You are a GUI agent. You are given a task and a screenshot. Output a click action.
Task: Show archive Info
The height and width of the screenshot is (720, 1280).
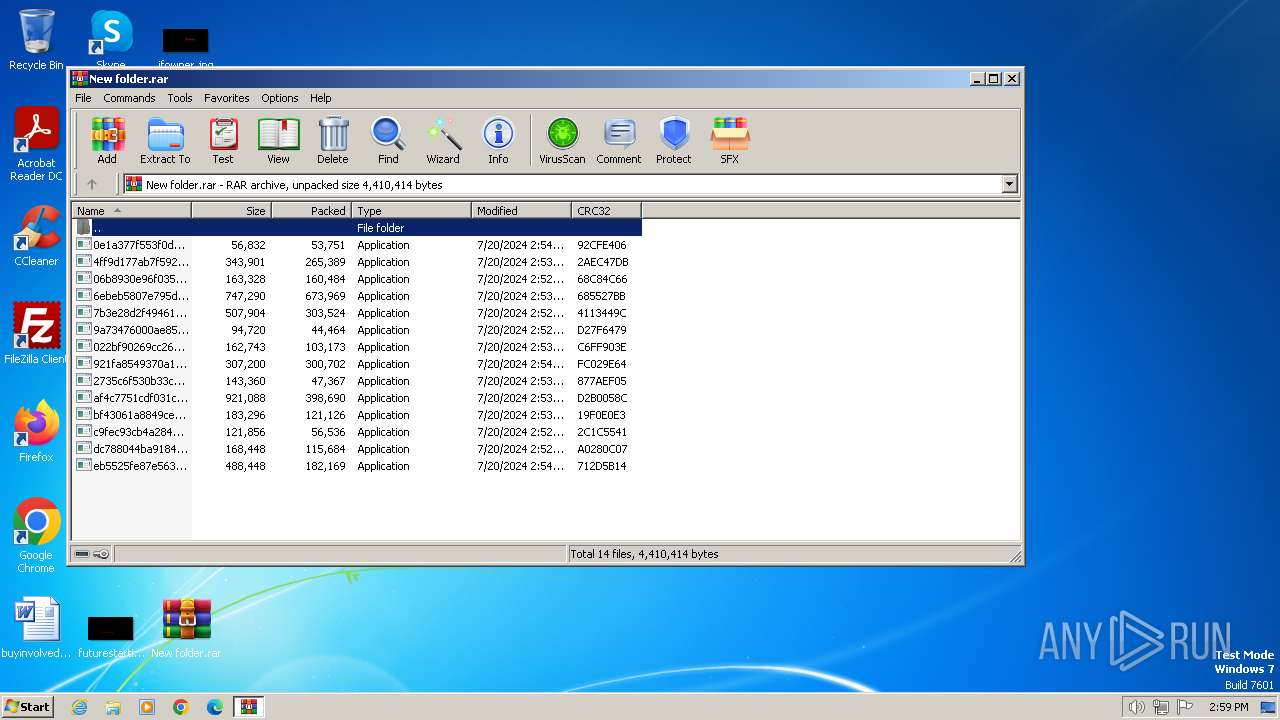tap(498, 140)
